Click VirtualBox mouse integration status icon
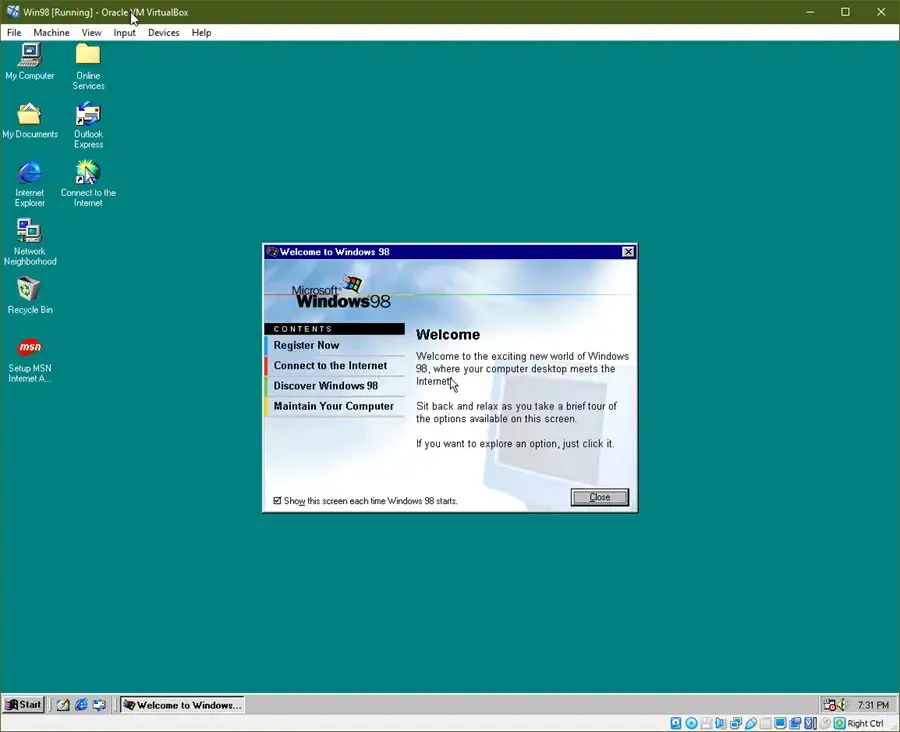 [x=825, y=723]
